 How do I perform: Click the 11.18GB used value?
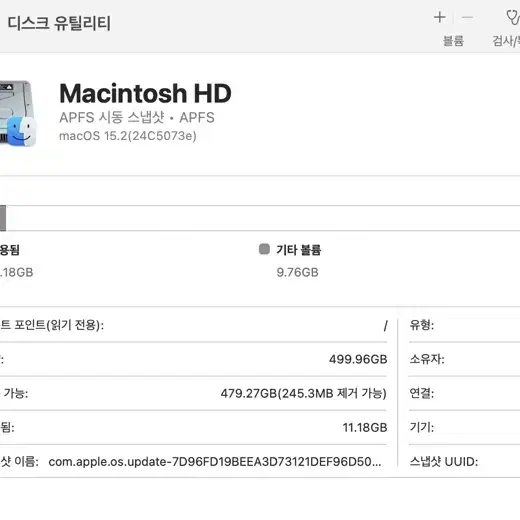(365, 427)
